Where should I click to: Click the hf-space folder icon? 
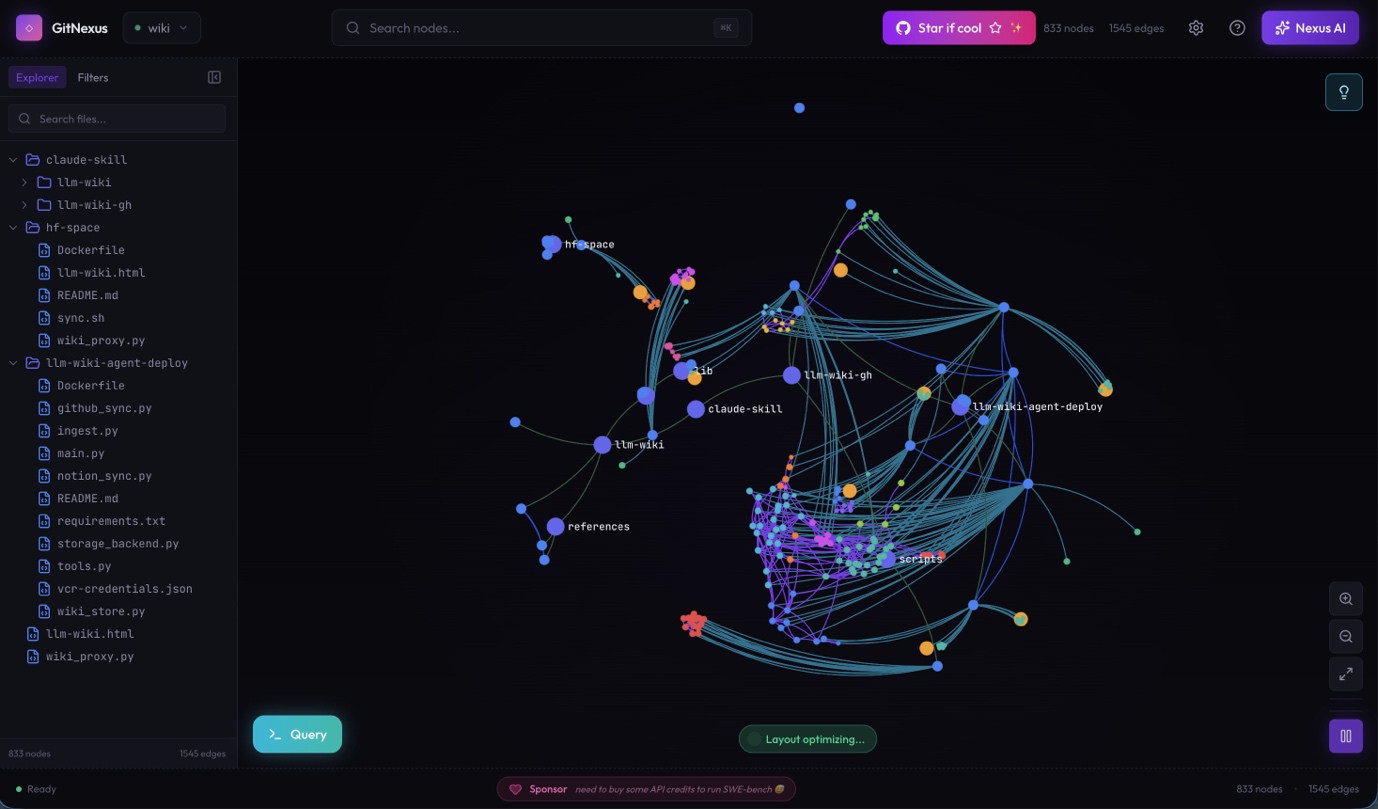pyautogui.click(x=33, y=228)
